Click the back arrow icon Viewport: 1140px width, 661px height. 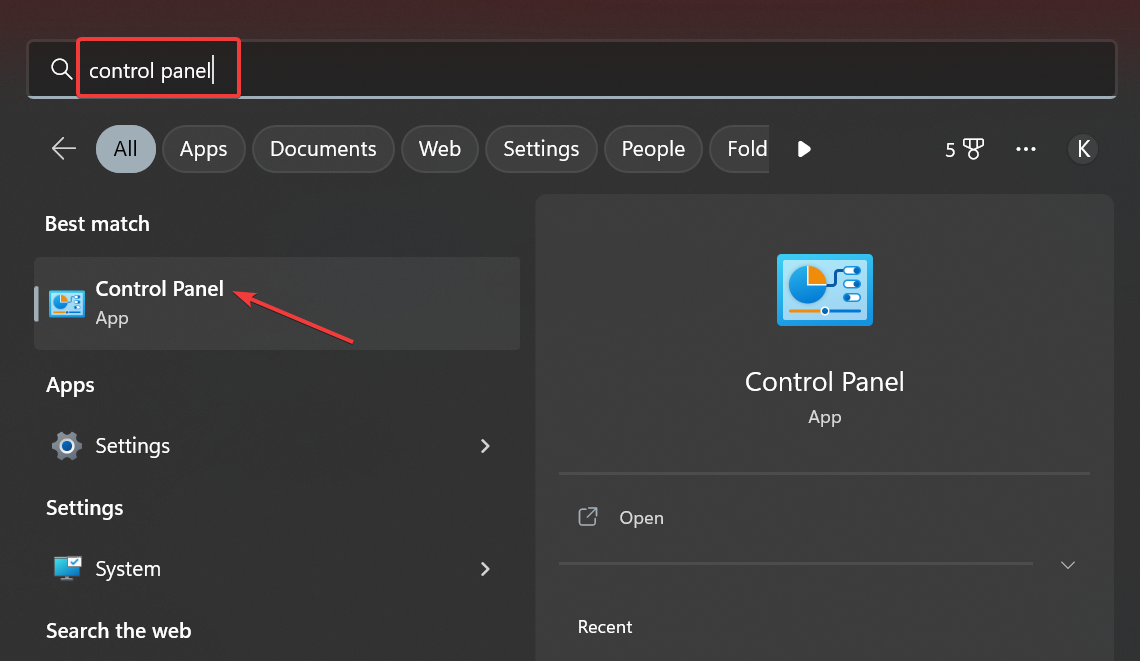pyautogui.click(x=64, y=149)
